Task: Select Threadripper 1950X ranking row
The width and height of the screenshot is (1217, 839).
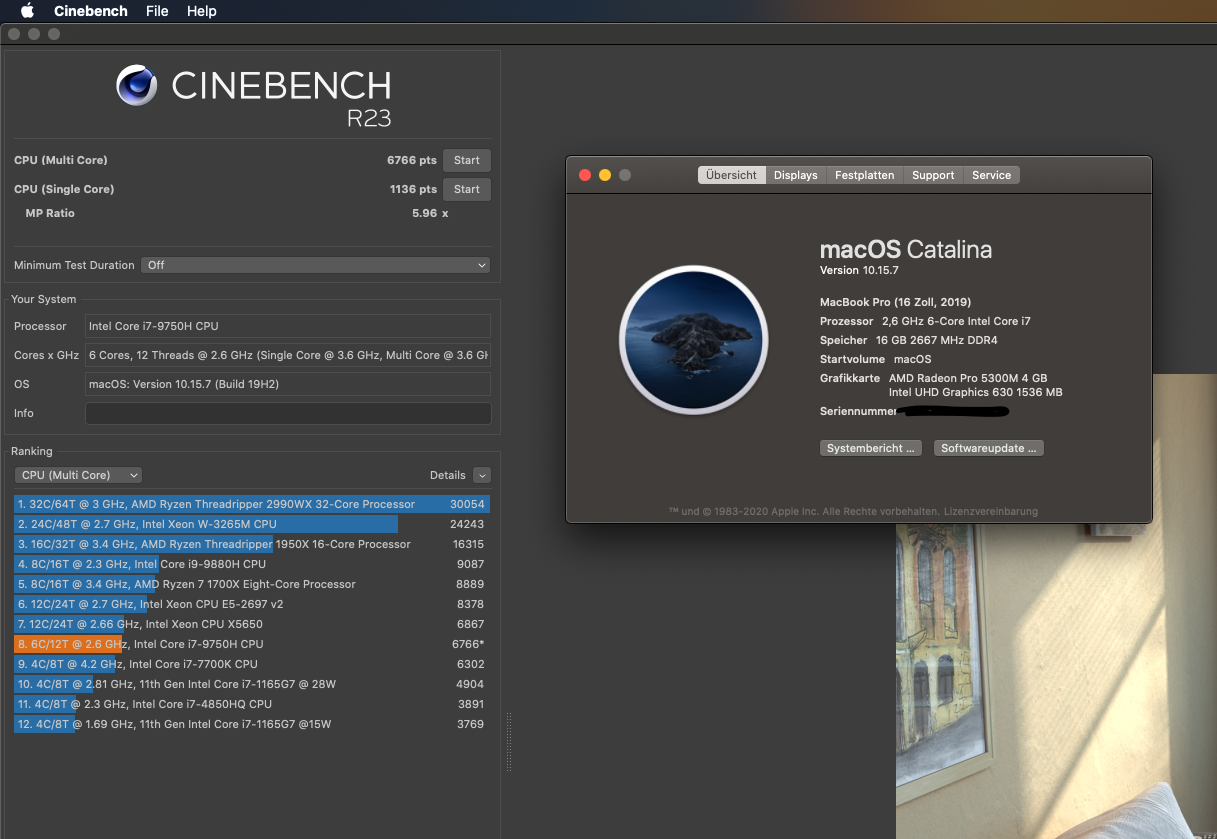Action: tap(252, 544)
